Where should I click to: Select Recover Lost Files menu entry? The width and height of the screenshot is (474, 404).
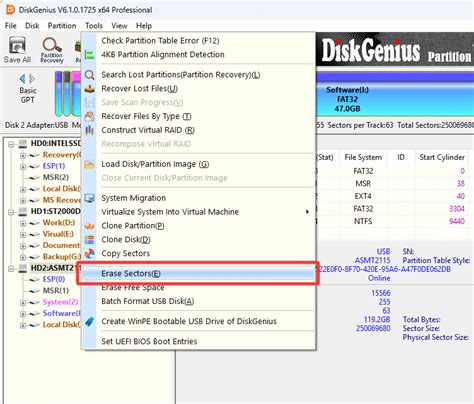click(x=198, y=89)
